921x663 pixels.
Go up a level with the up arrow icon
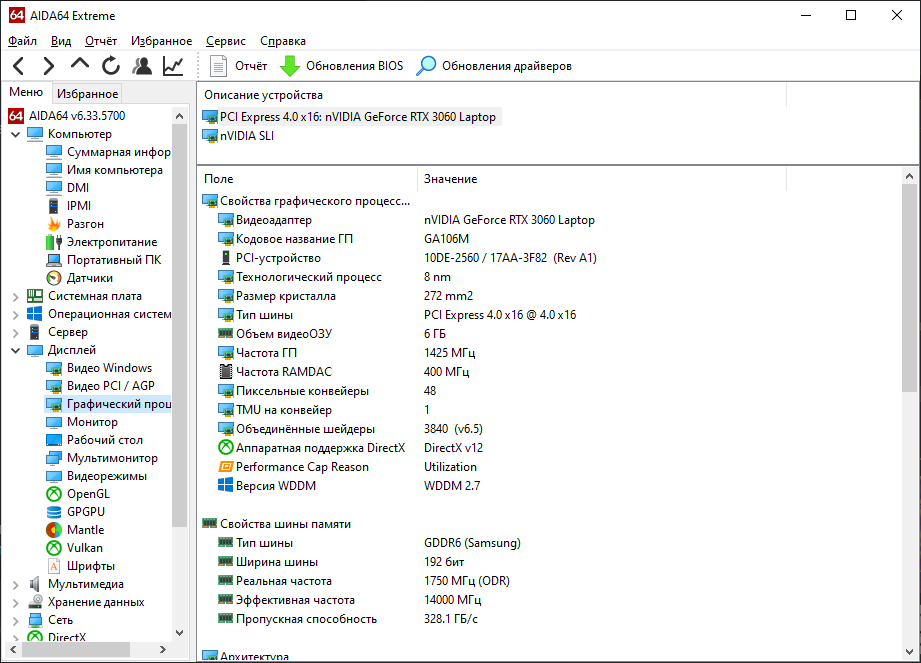(80, 65)
